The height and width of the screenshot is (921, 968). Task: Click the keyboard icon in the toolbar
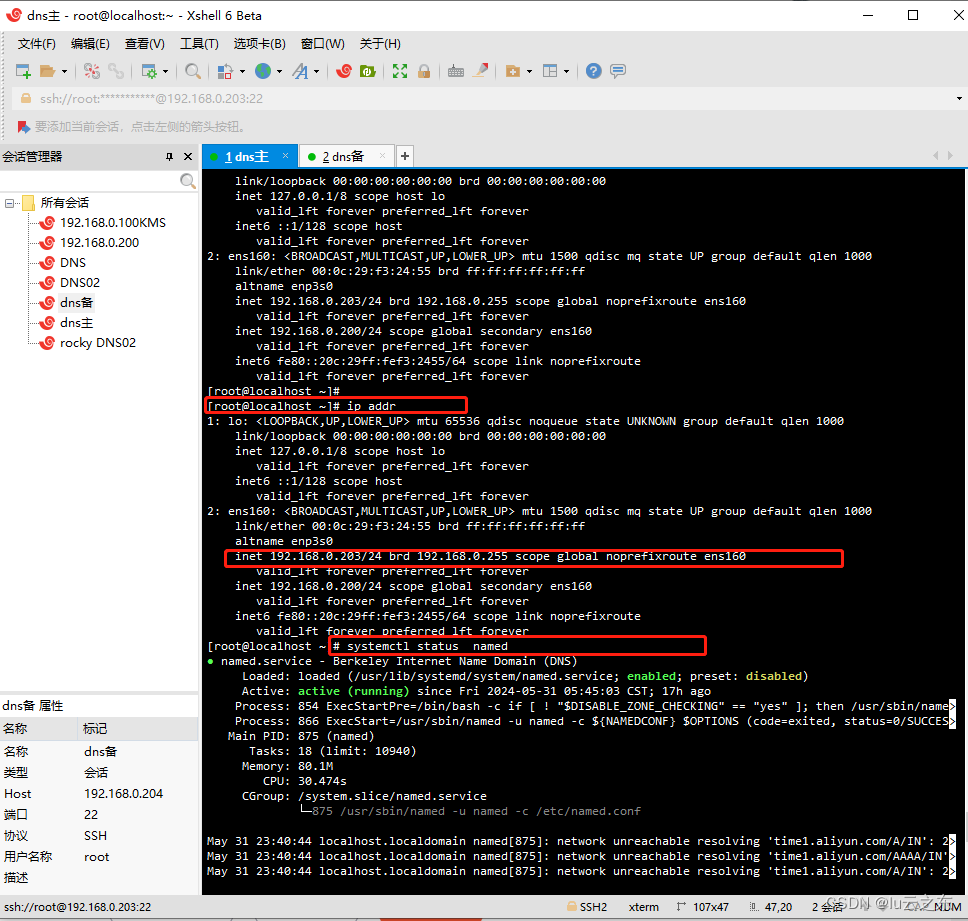click(456, 71)
